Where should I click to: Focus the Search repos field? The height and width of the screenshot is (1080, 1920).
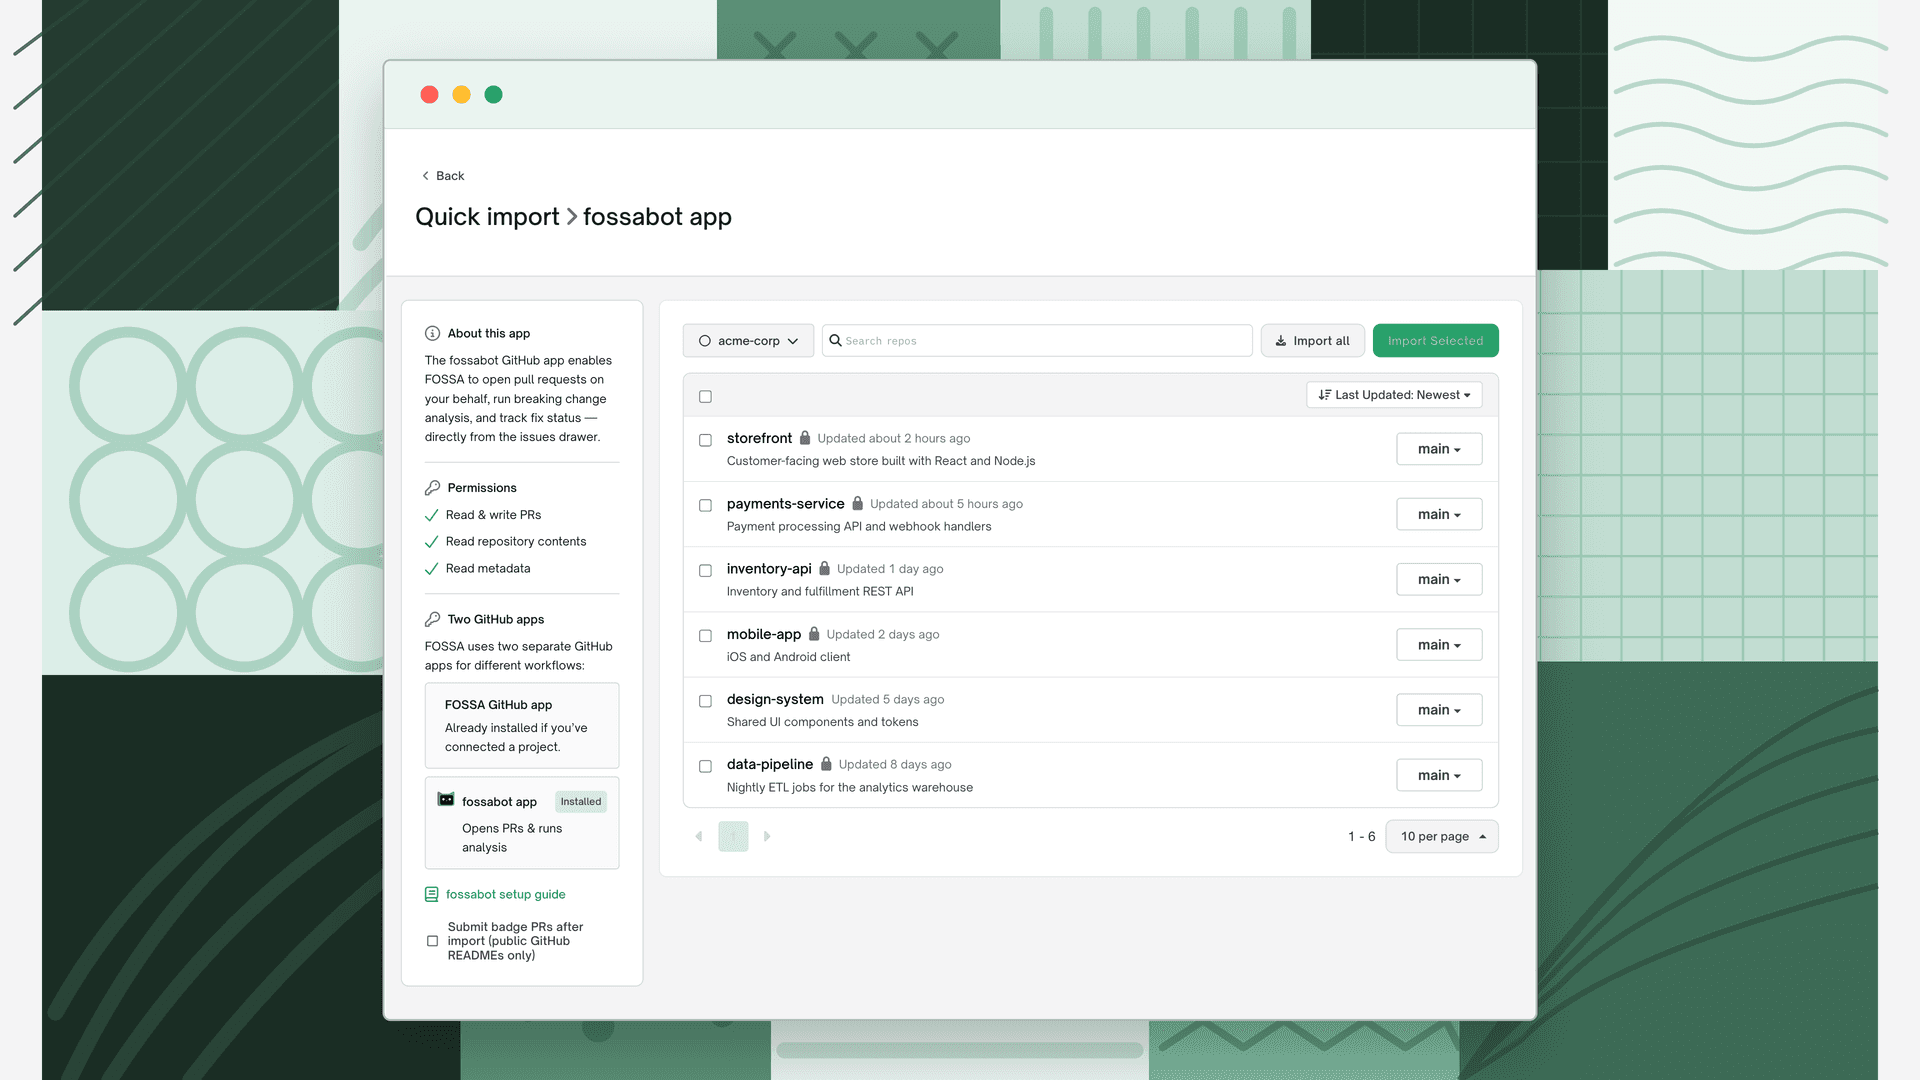coord(1037,340)
